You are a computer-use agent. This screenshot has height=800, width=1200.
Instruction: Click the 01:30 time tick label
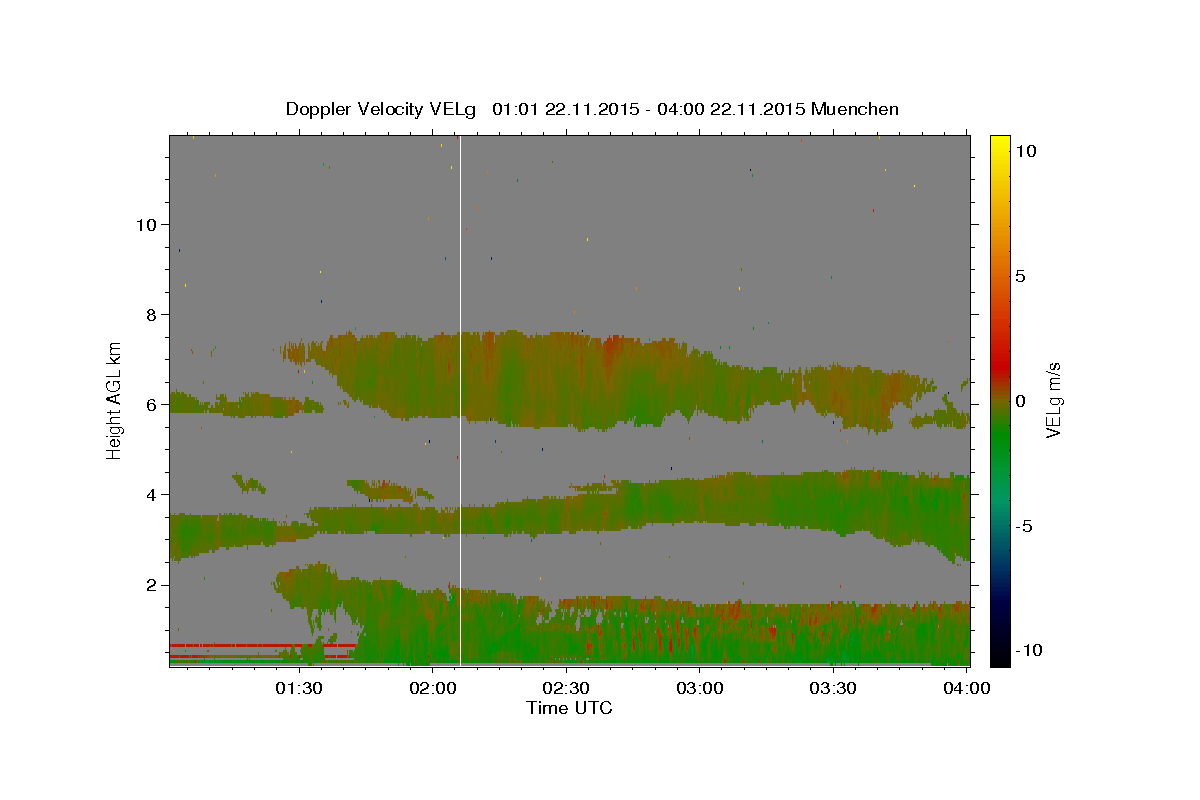(298, 688)
